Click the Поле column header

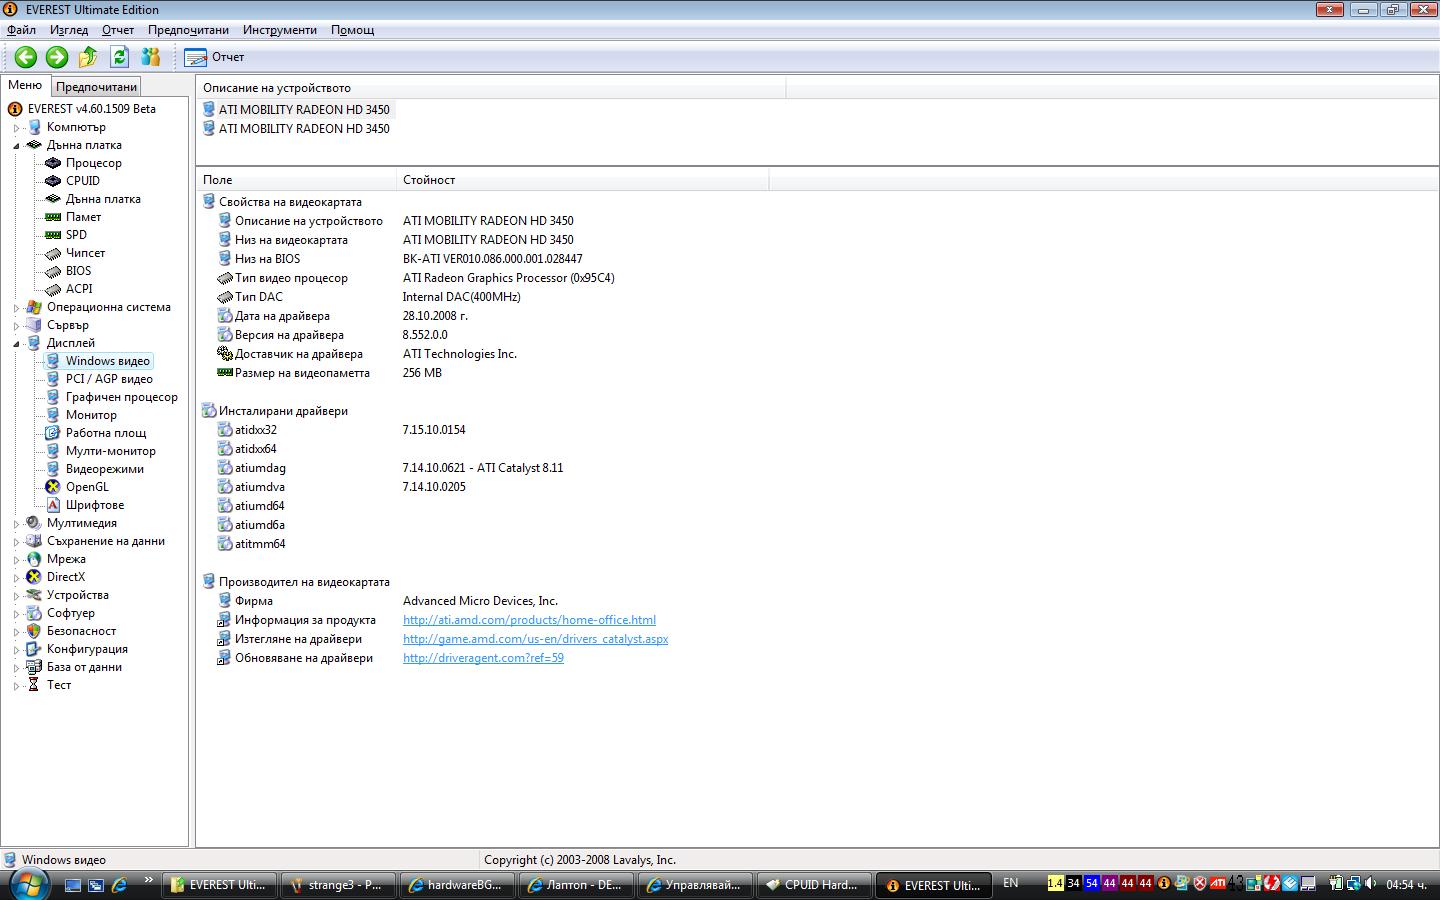point(296,180)
